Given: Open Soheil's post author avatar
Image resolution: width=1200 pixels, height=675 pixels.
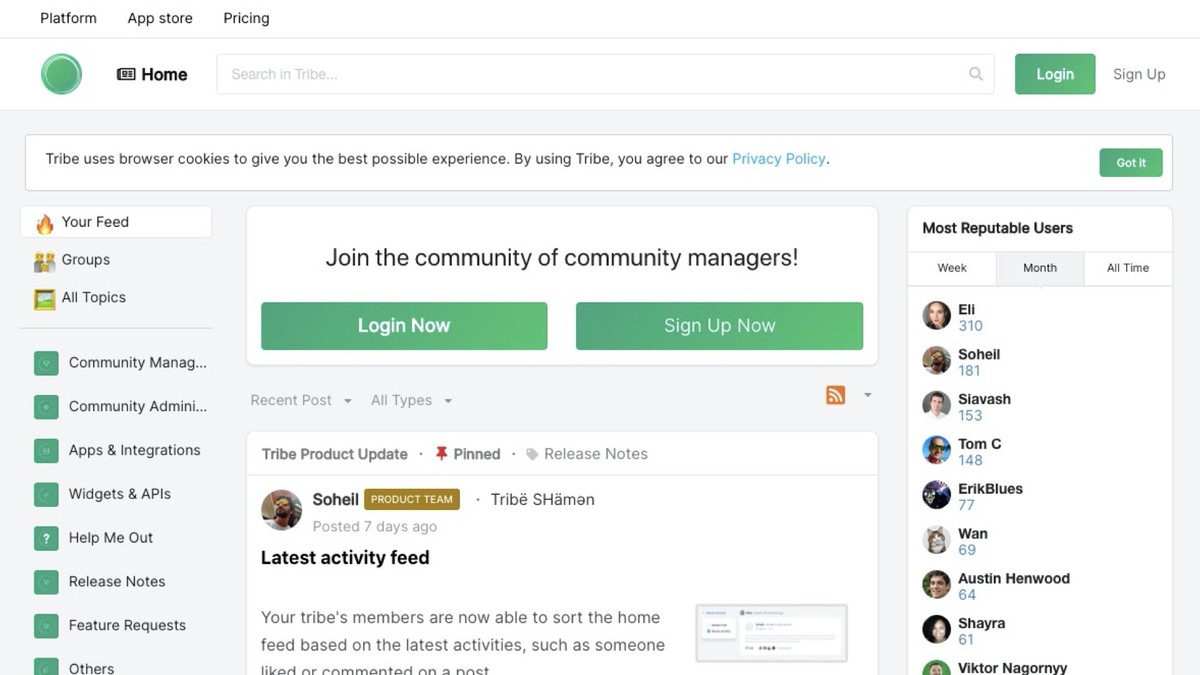Looking at the screenshot, I should [x=281, y=510].
